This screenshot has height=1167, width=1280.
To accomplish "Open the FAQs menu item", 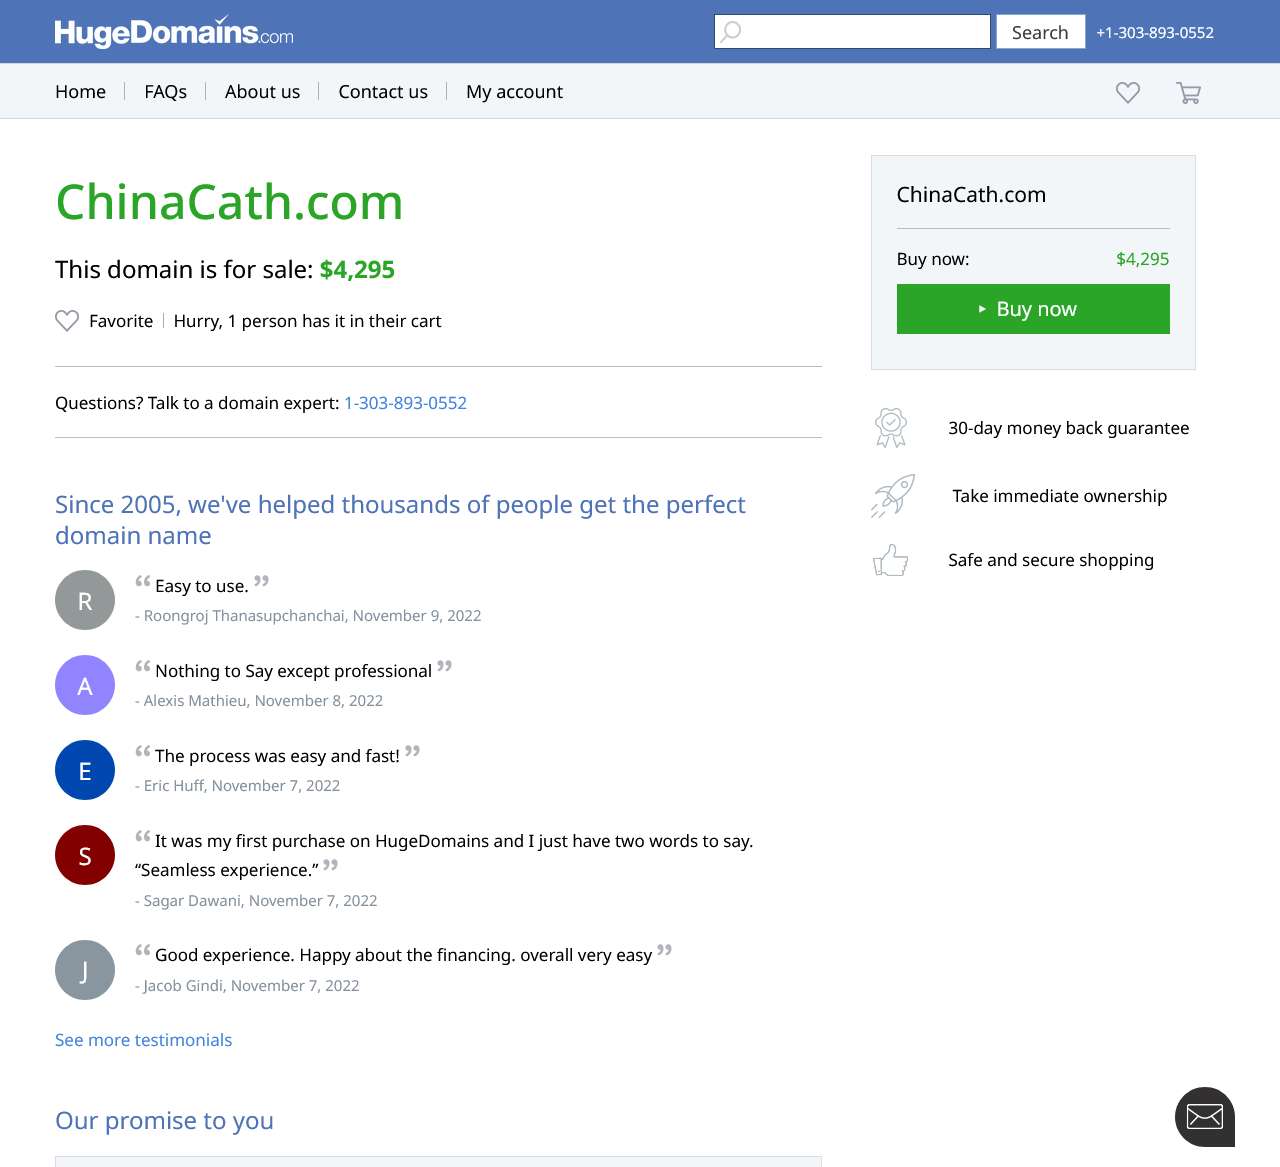I will [165, 91].
